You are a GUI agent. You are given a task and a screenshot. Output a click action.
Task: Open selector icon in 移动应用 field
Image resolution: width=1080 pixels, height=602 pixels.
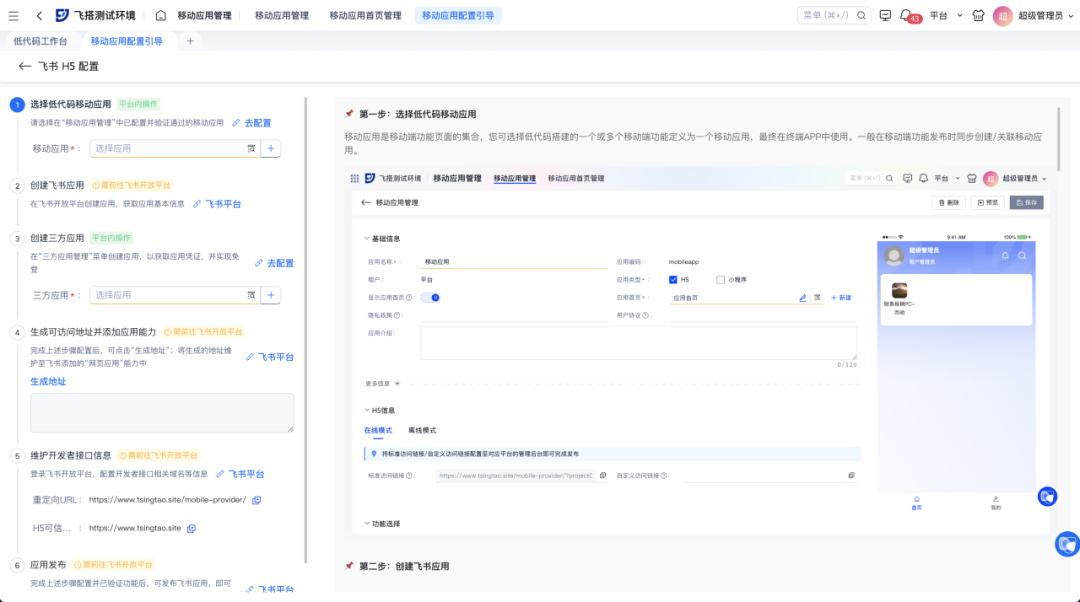coord(251,148)
